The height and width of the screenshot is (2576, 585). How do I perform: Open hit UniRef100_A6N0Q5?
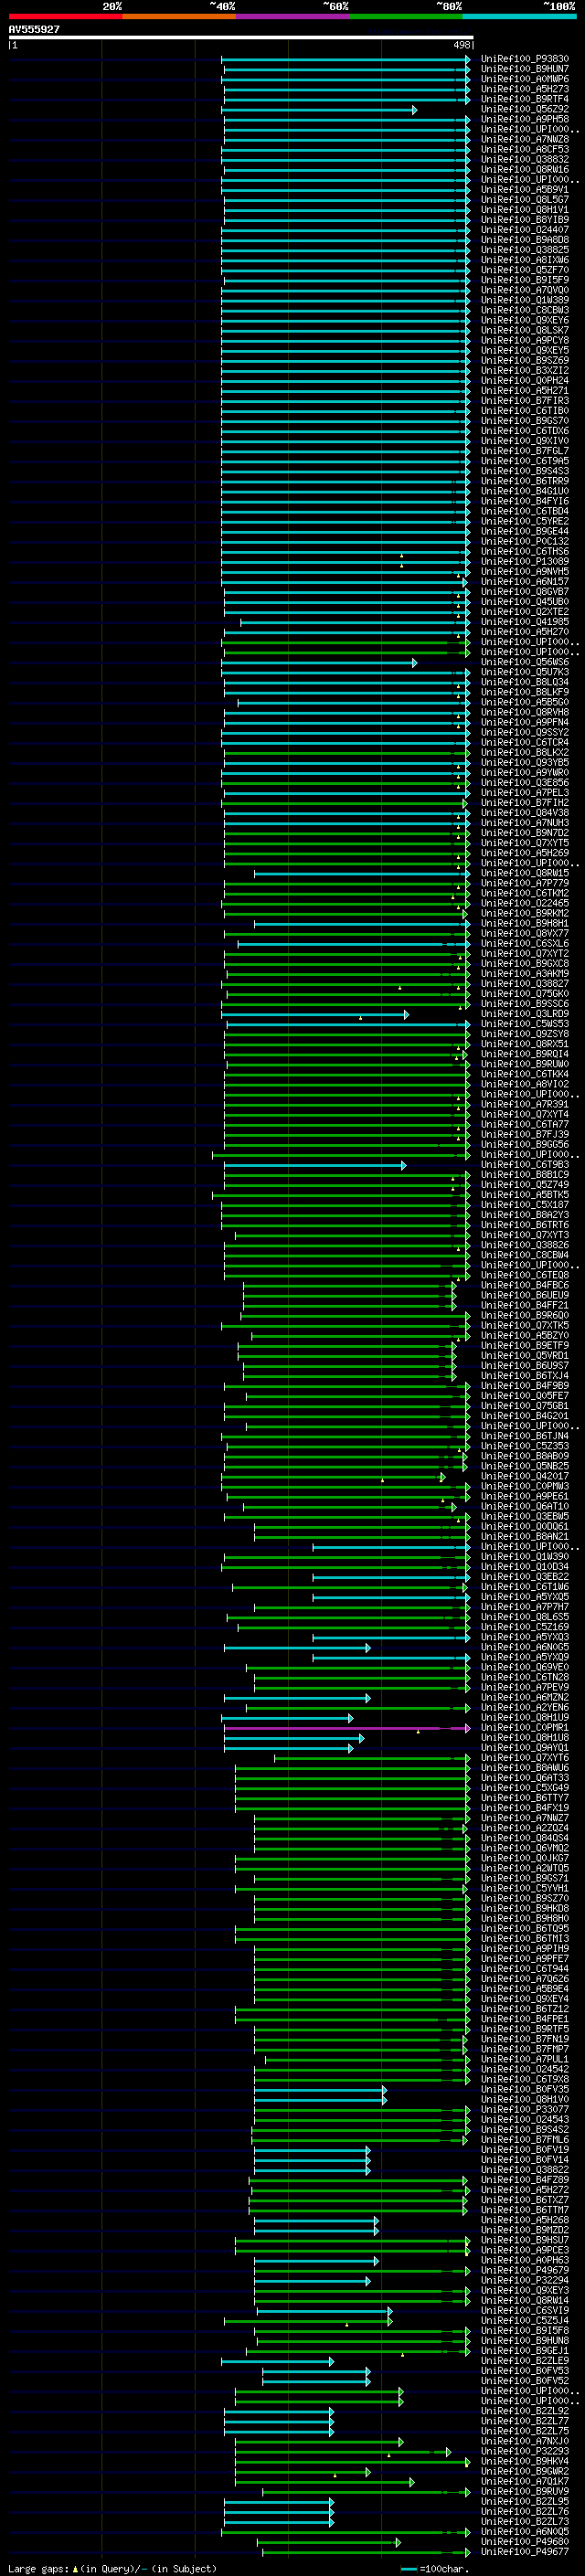click(525, 2531)
